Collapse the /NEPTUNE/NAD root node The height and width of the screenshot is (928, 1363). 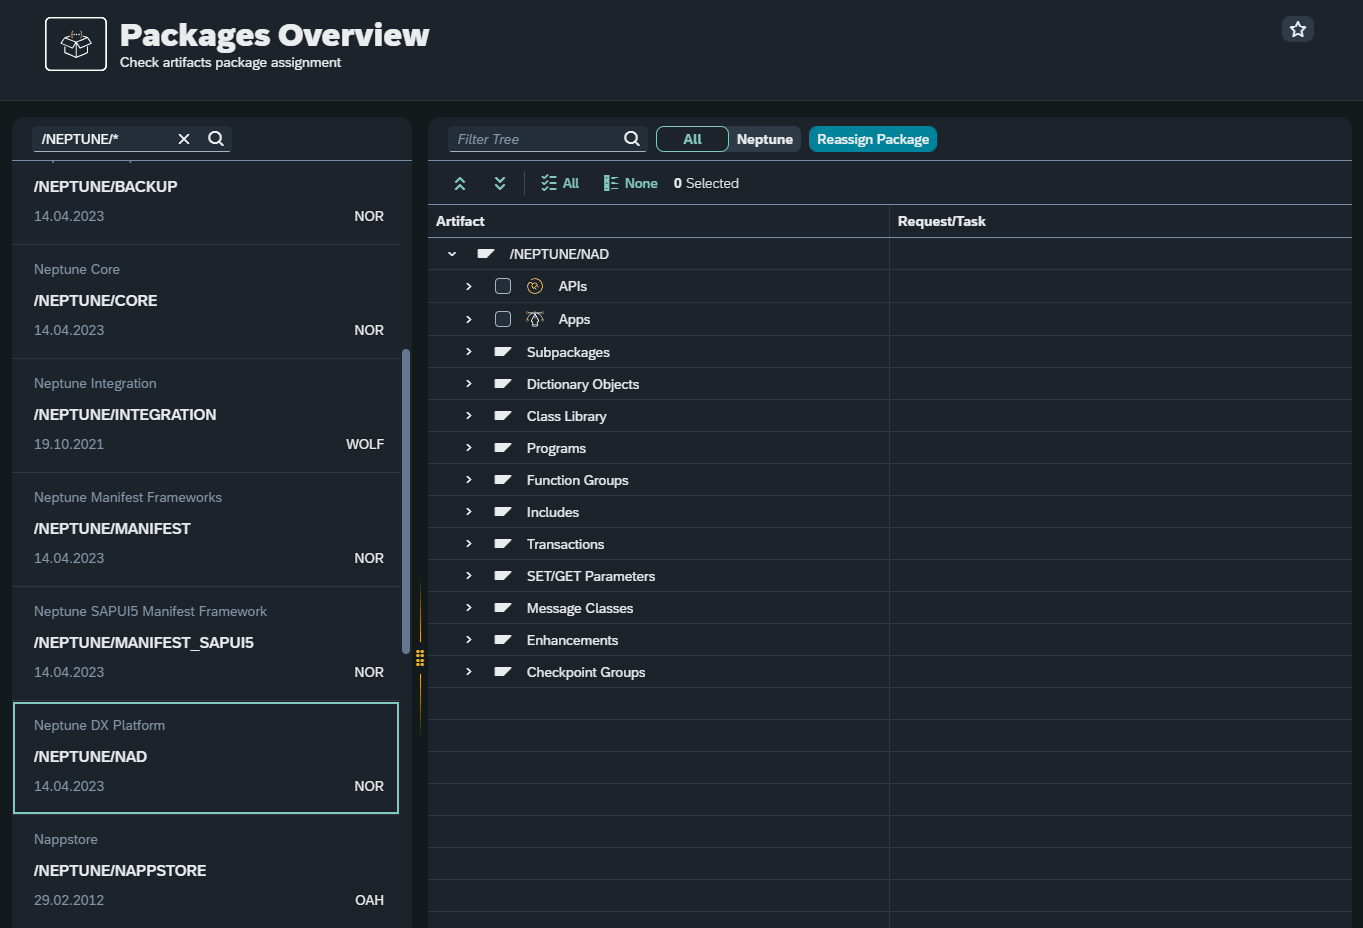coord(450,253)
